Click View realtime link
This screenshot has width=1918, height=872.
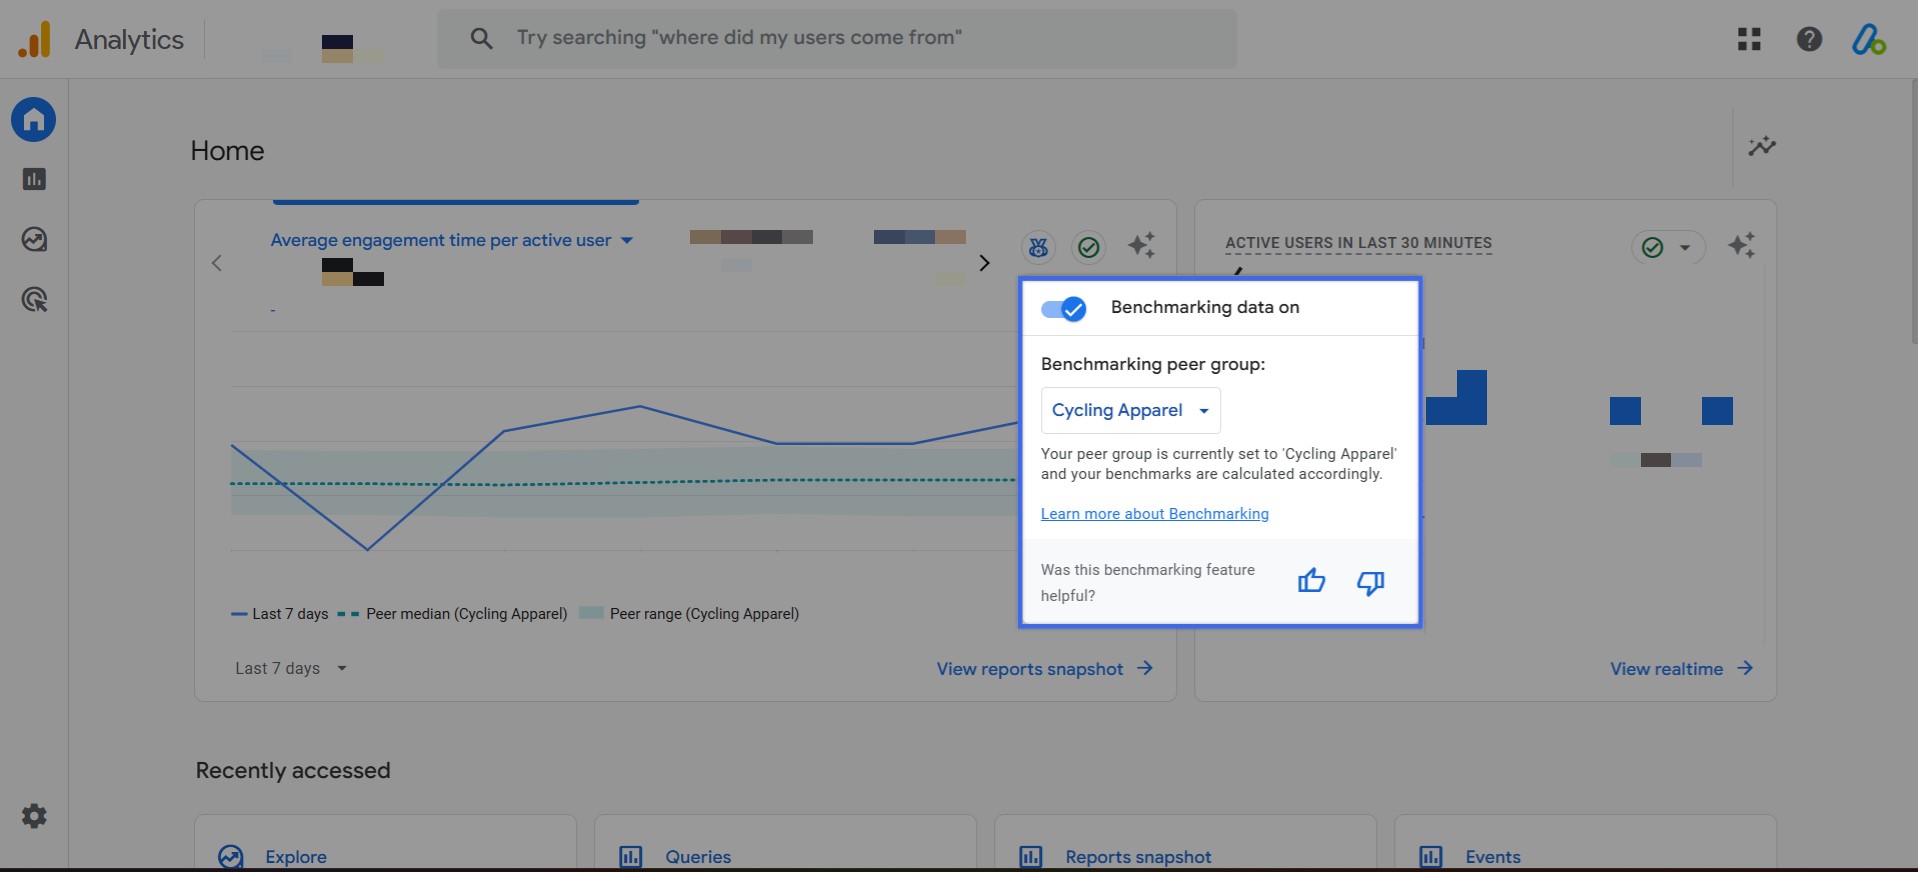coord(1681,669)
